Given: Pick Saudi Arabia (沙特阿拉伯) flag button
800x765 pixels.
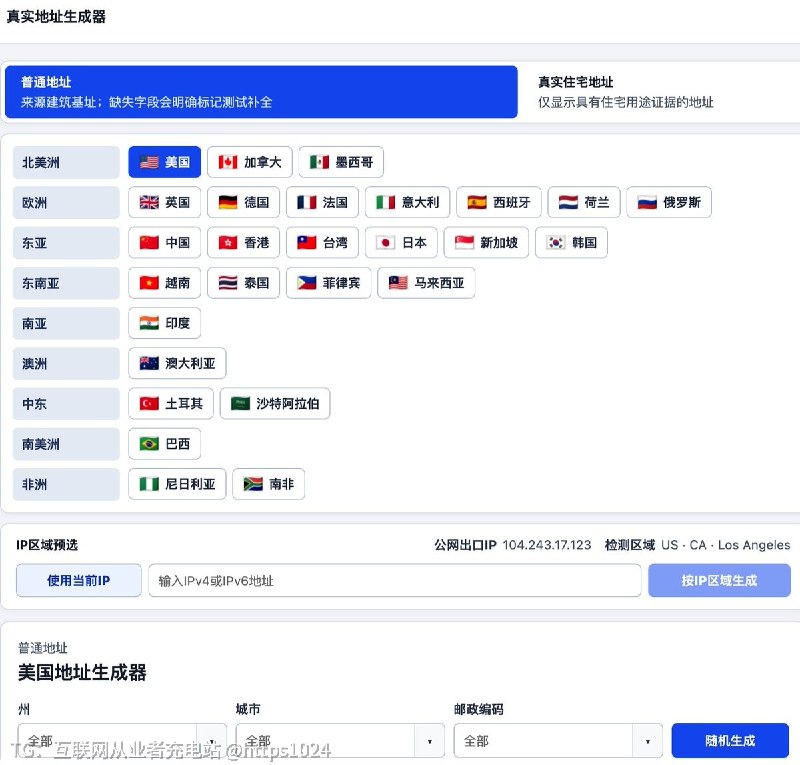Looking at the screenshot, I should [275, 404].
